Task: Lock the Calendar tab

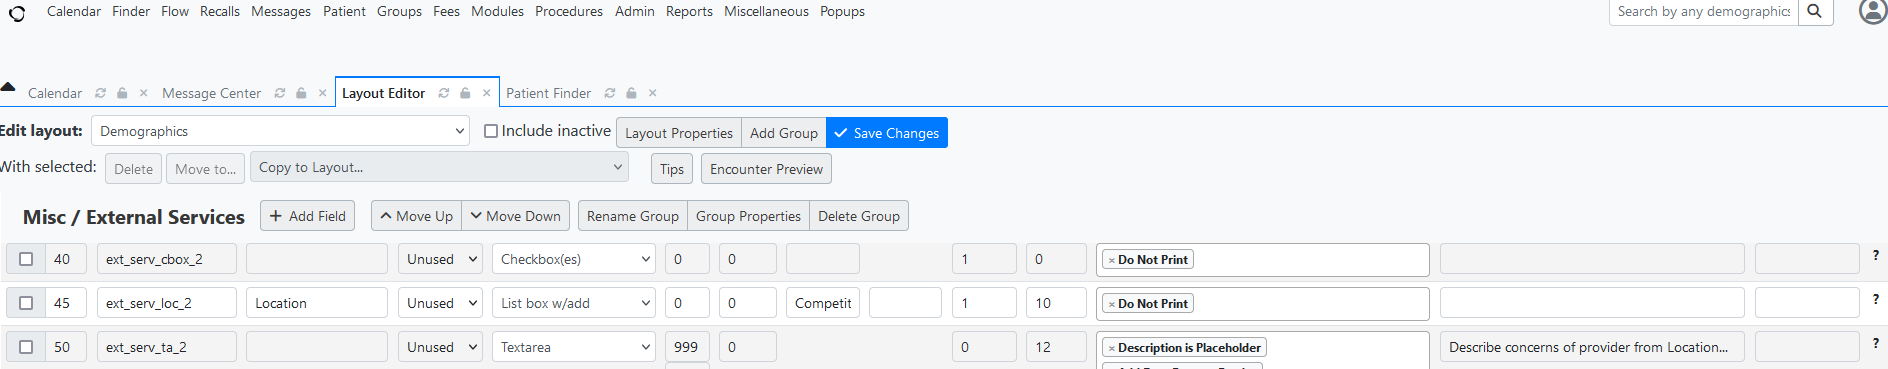Action: (x=122, y=93)
